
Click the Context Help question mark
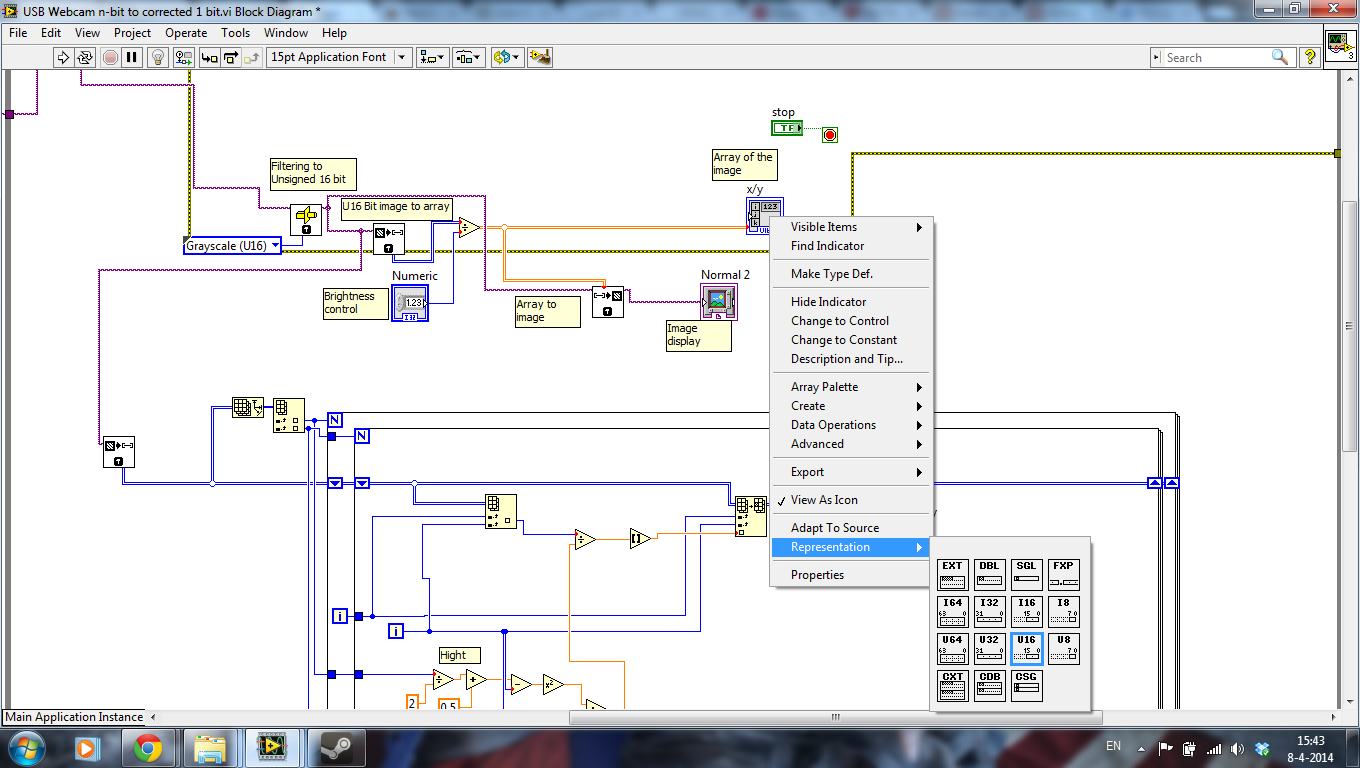(1309, 57)
